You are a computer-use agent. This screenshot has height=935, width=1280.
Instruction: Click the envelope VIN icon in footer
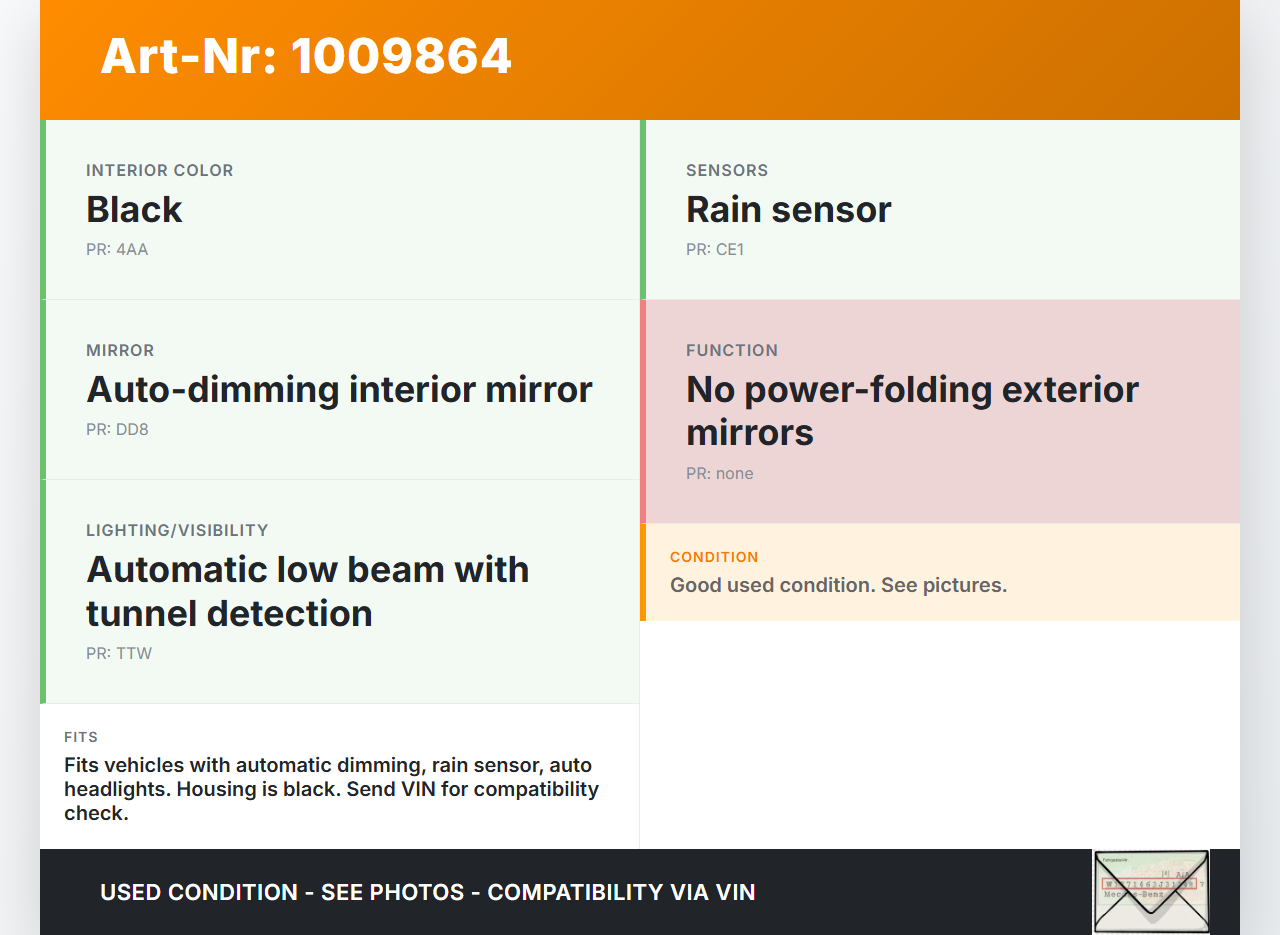(x=1151, y=891)
